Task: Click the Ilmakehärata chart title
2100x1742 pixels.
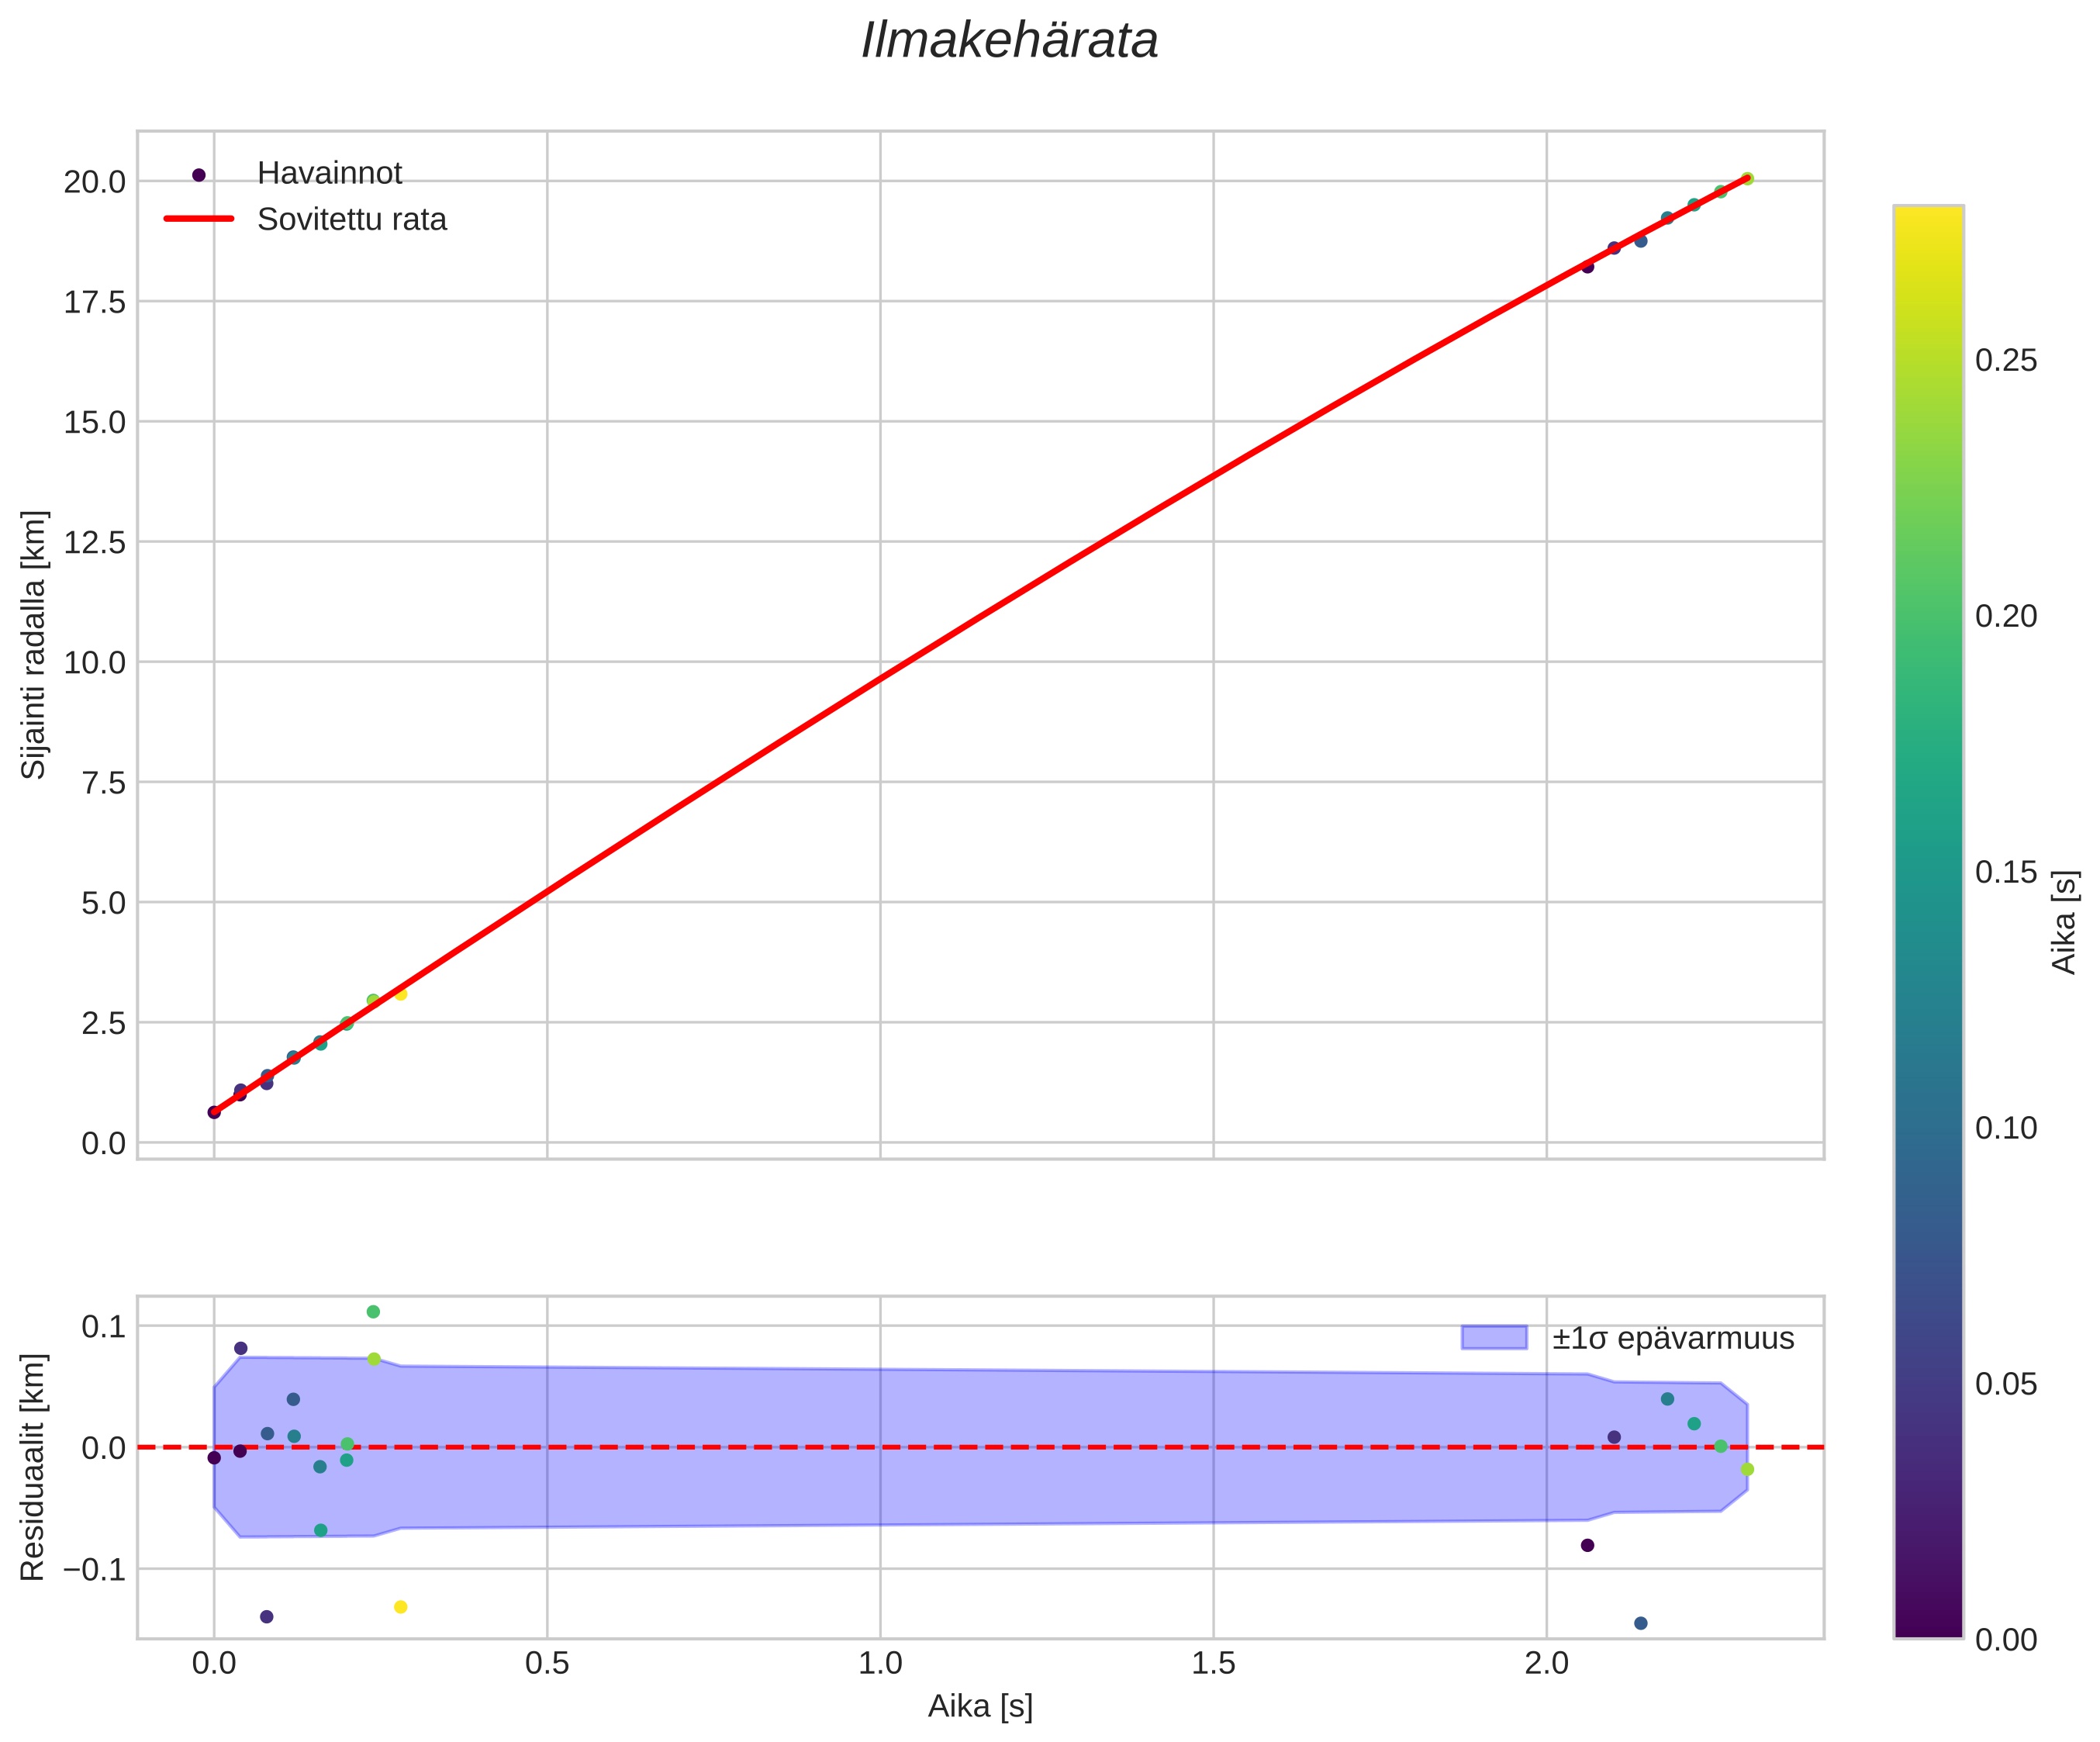Action: click(1009, 42)
